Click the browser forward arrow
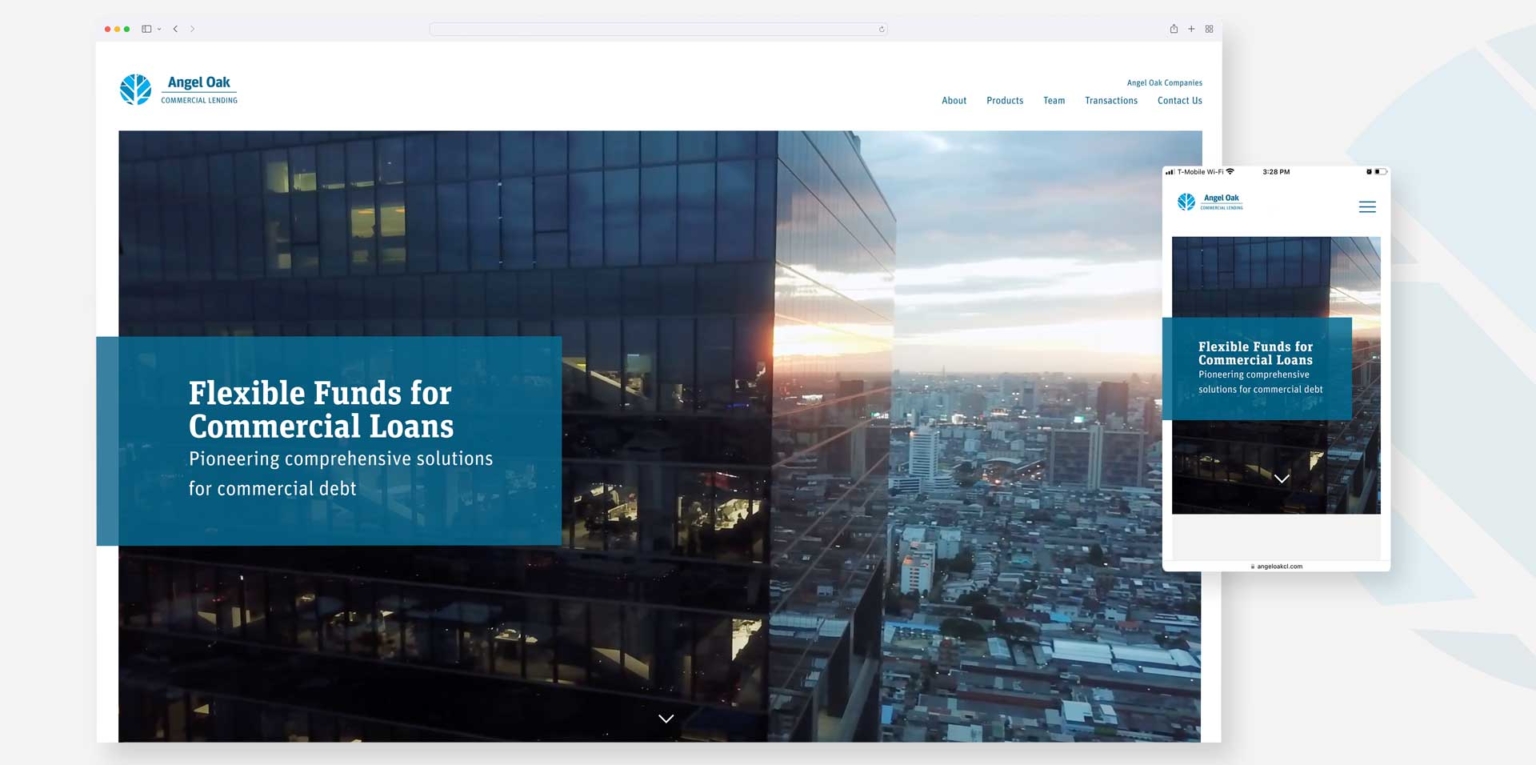1536x765 pixels. pos(193,29)
